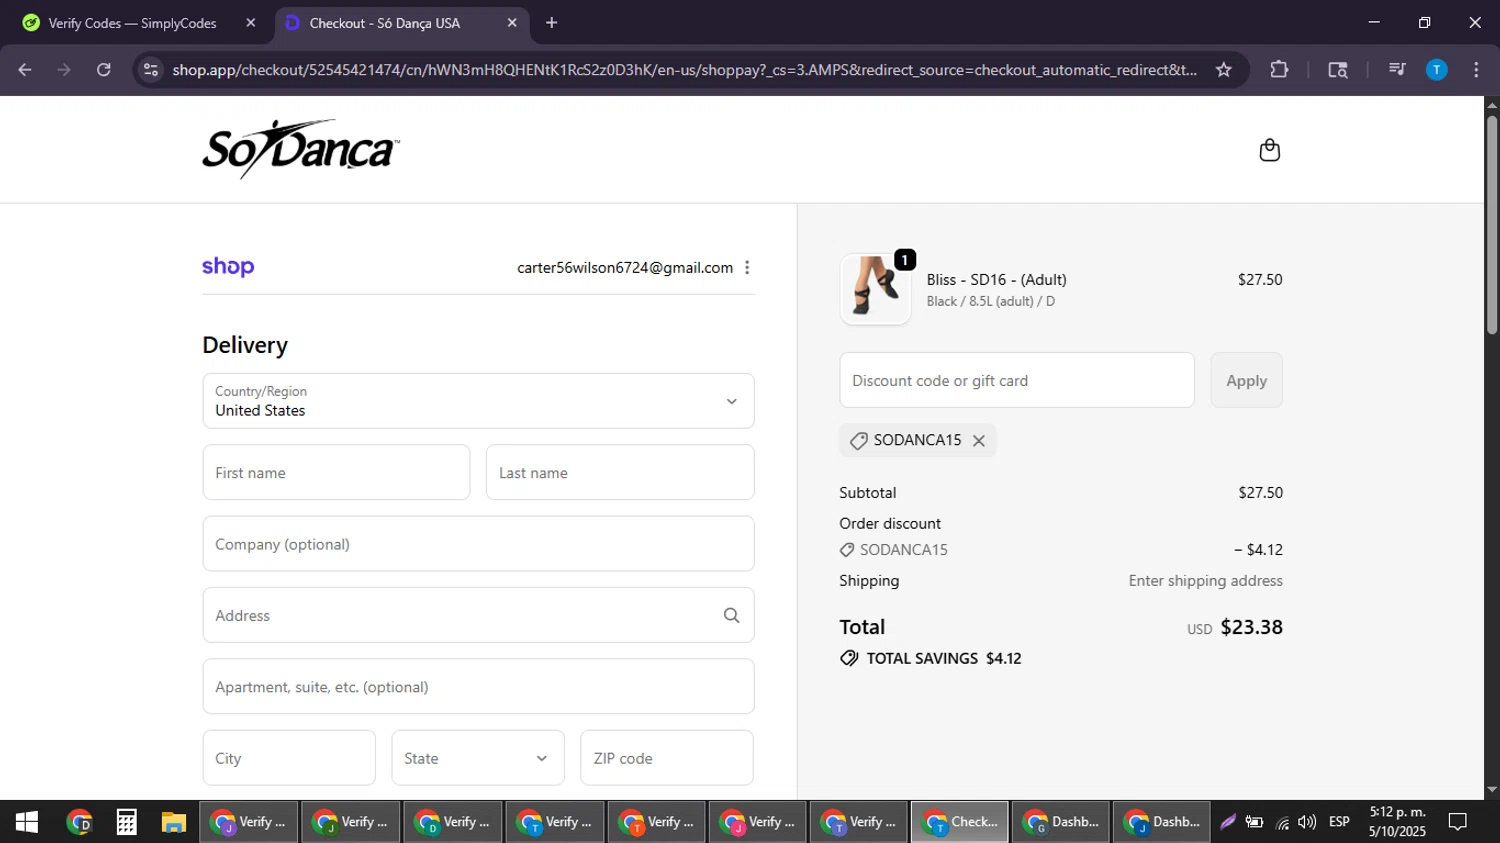Bookmark this page with the star icon
The width and height of the screenshot is (1500, 843).
tap(1223, 70)
